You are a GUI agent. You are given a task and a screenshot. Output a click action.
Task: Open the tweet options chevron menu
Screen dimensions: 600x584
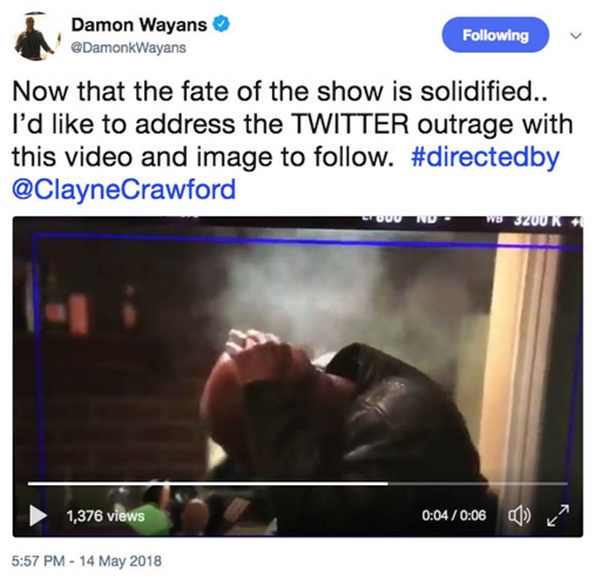point(576,36)
